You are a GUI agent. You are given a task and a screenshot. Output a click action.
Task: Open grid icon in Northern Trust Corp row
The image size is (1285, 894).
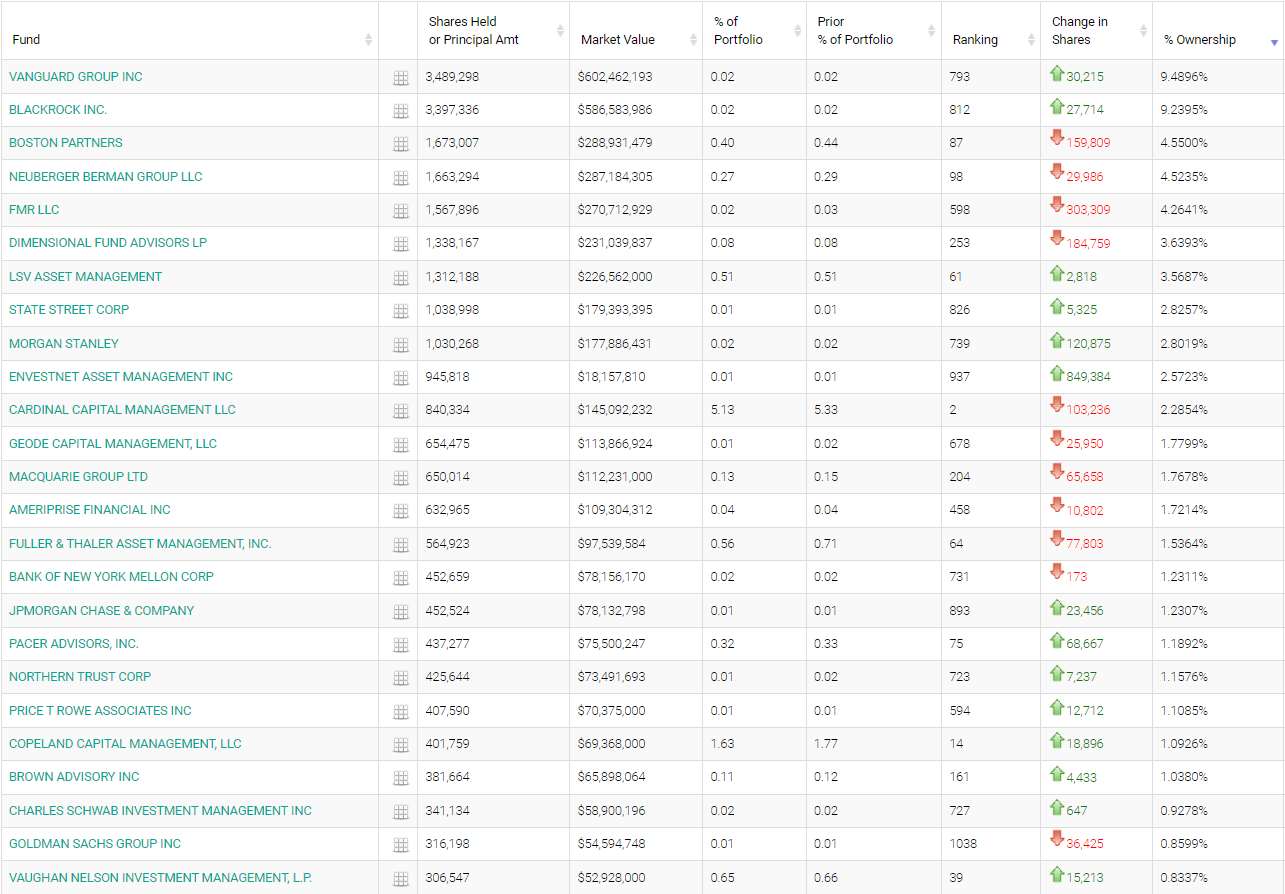click(x=401, y=678)
